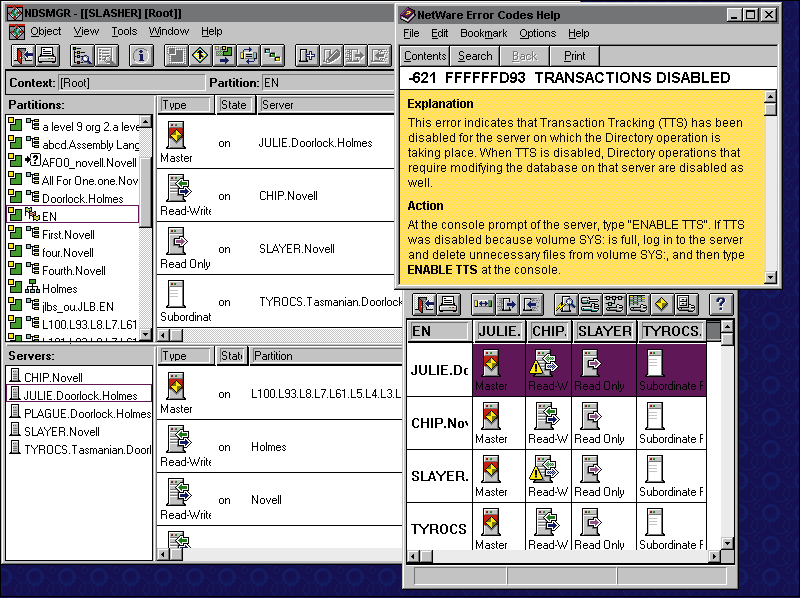Click the network diagram wrench icon
This screenshot has height=598, width=800.
614,305
